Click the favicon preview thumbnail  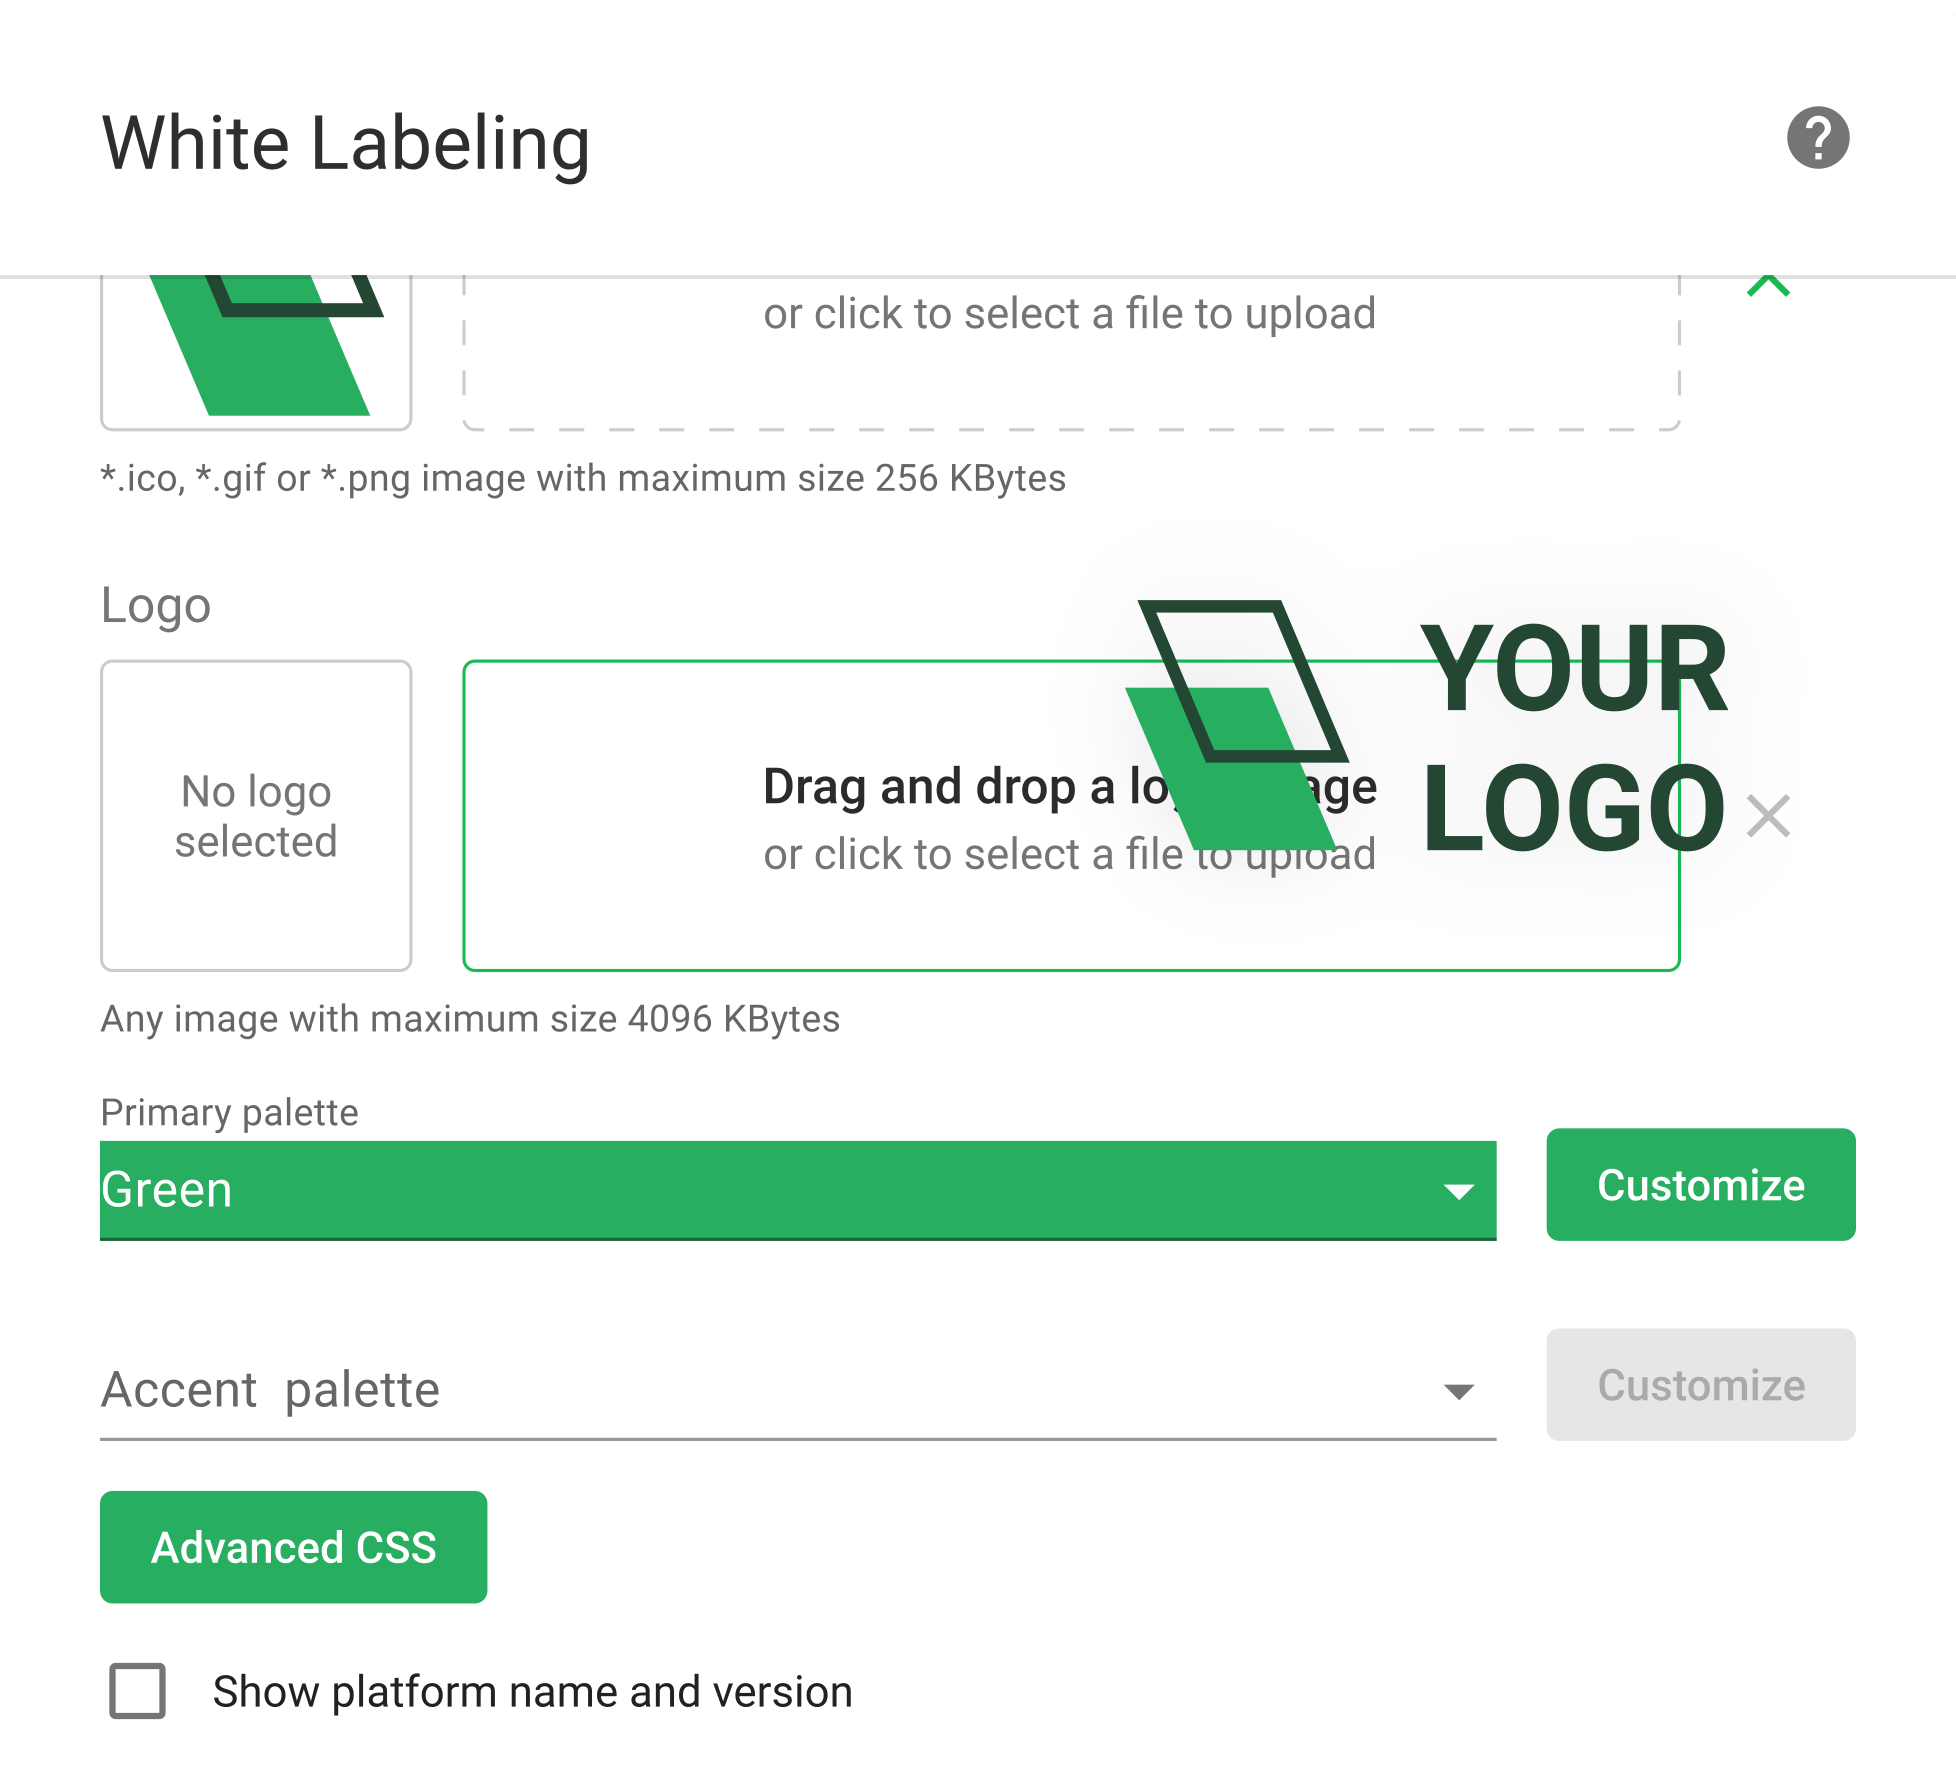256,350
